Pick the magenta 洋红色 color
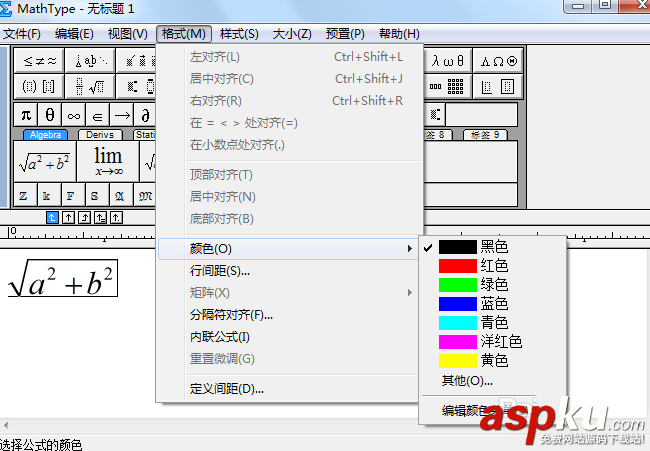 (493, 342)
